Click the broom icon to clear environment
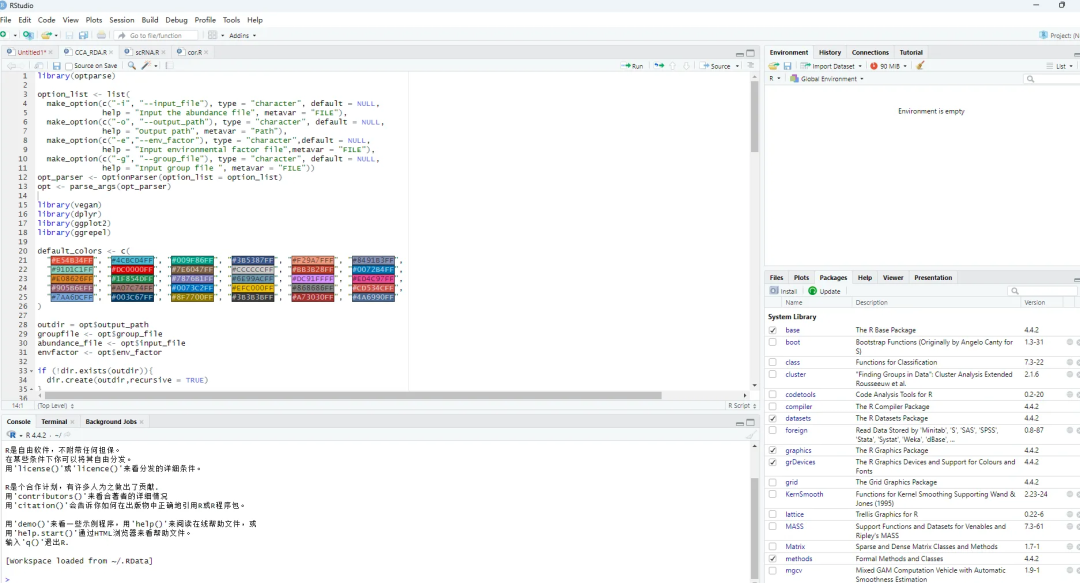 920,66
